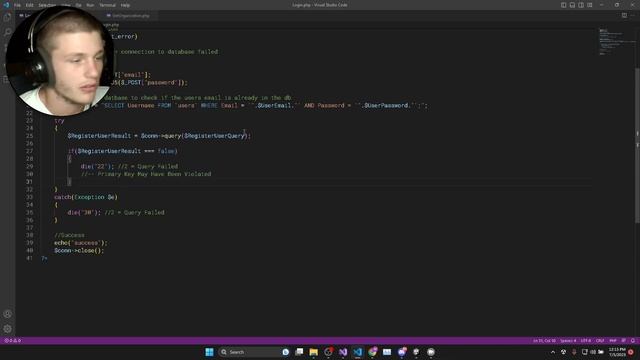The height and width of the screenshot is (360, 640).
Task: Toggle the secondary side bar layout icon
Action: 581,5
